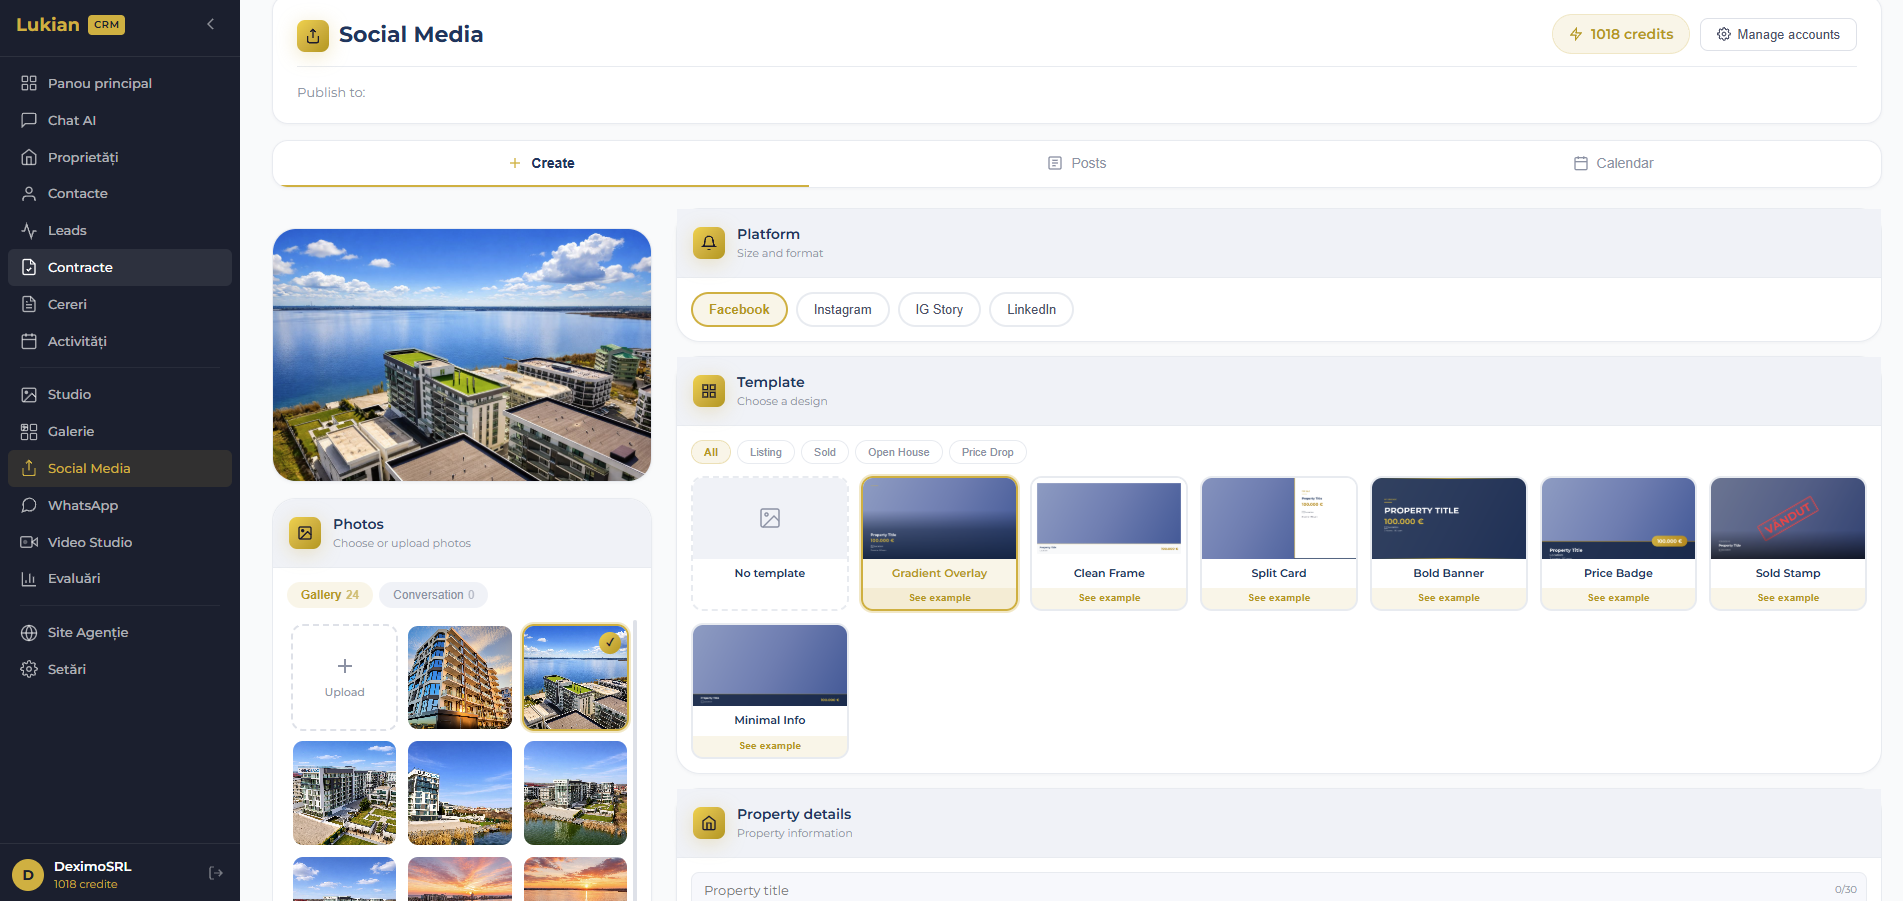The width and height of the screenshot is (1903, 901).
Task: Click the Manage accounts button
Action: coord(1778,34)
